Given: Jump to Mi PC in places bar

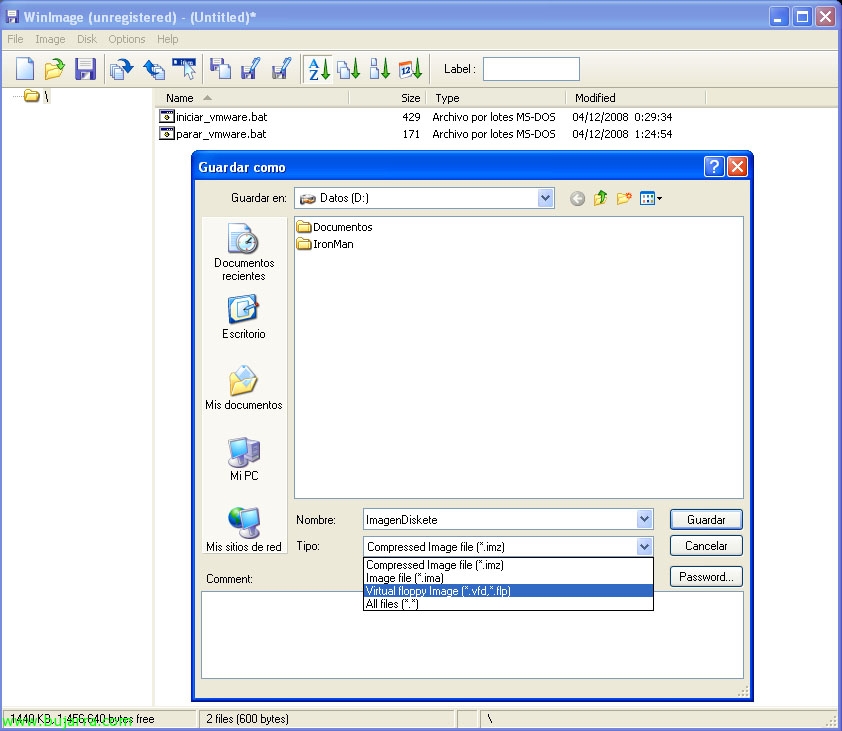Looking at the screenshot, I should [243, 460].
